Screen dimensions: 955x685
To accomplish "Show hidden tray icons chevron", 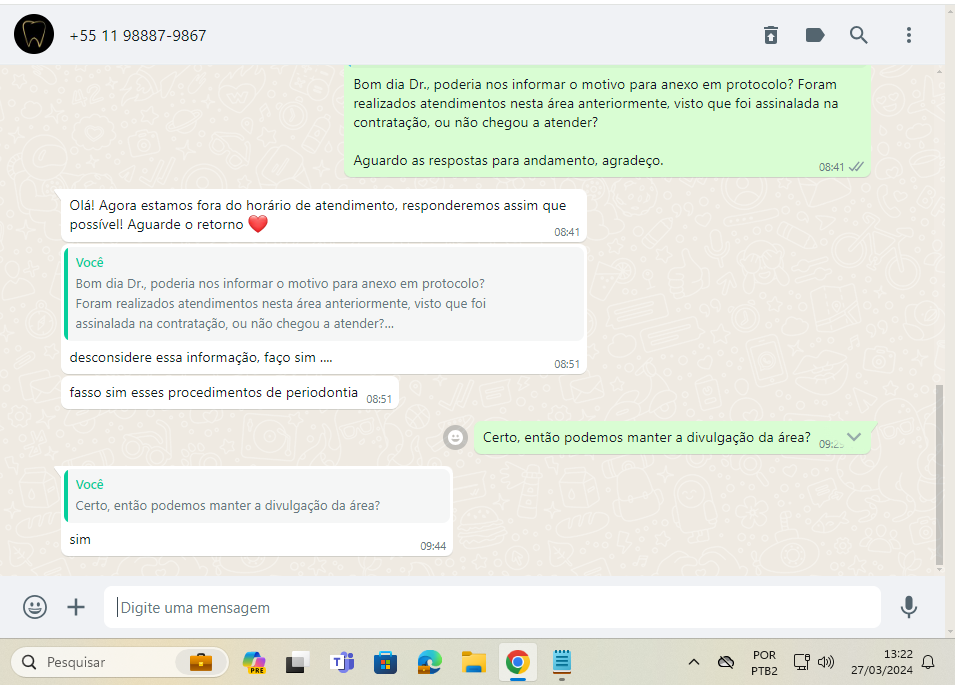I will [694, 662].
